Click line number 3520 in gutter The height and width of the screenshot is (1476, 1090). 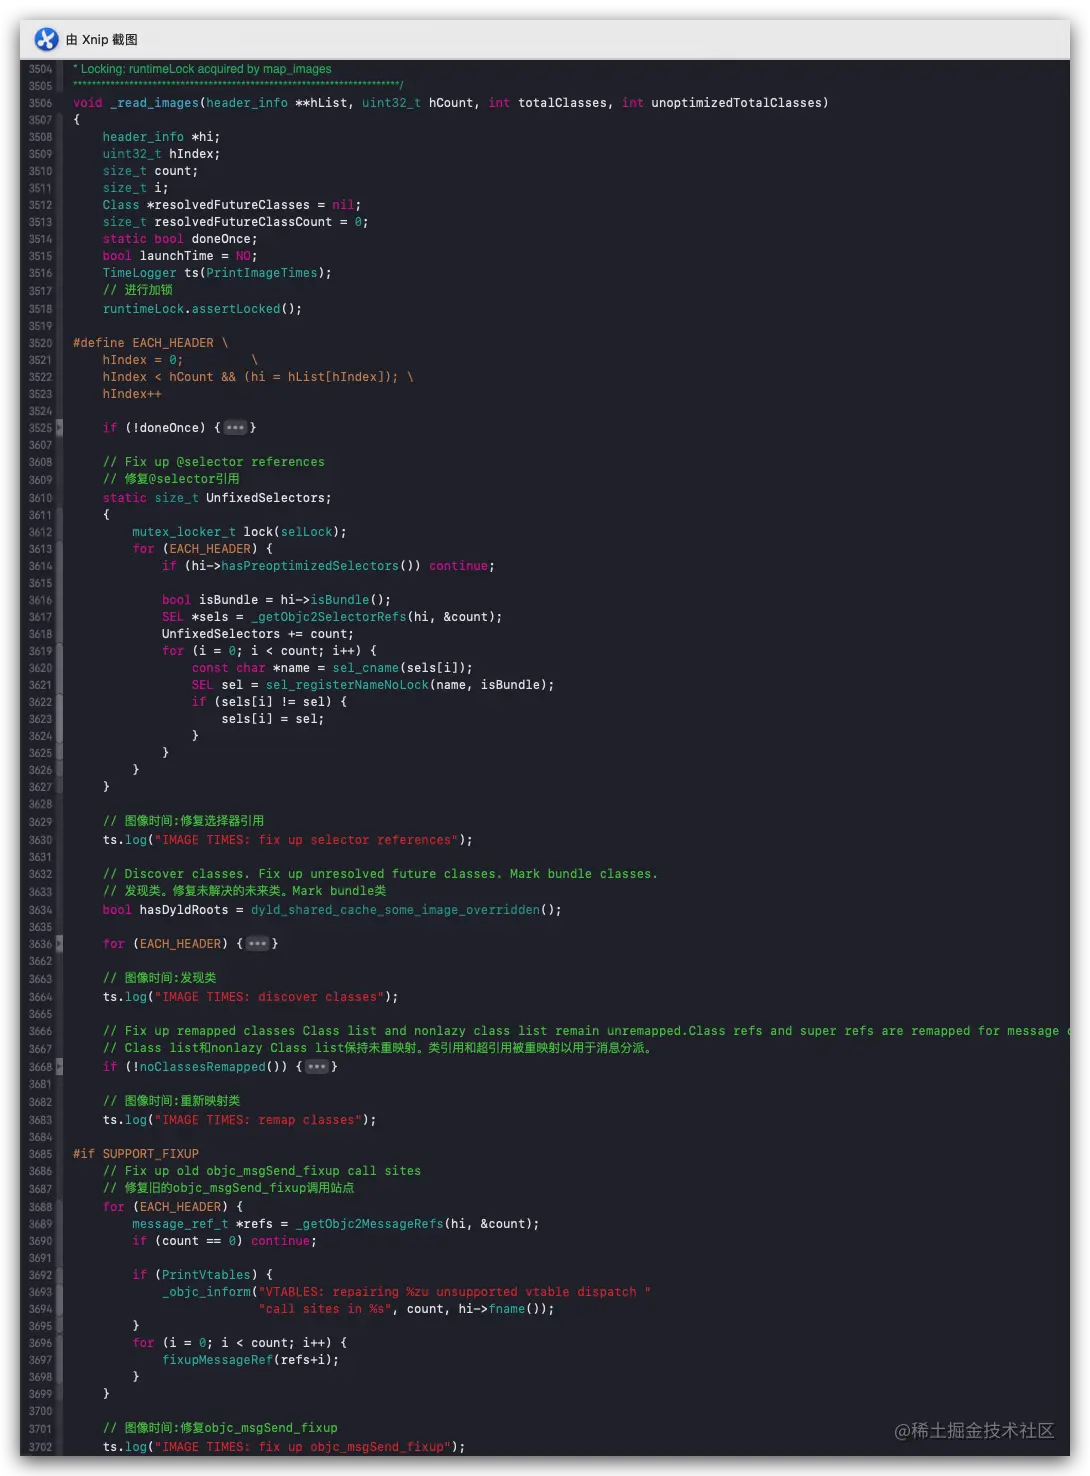coord(40,343)
